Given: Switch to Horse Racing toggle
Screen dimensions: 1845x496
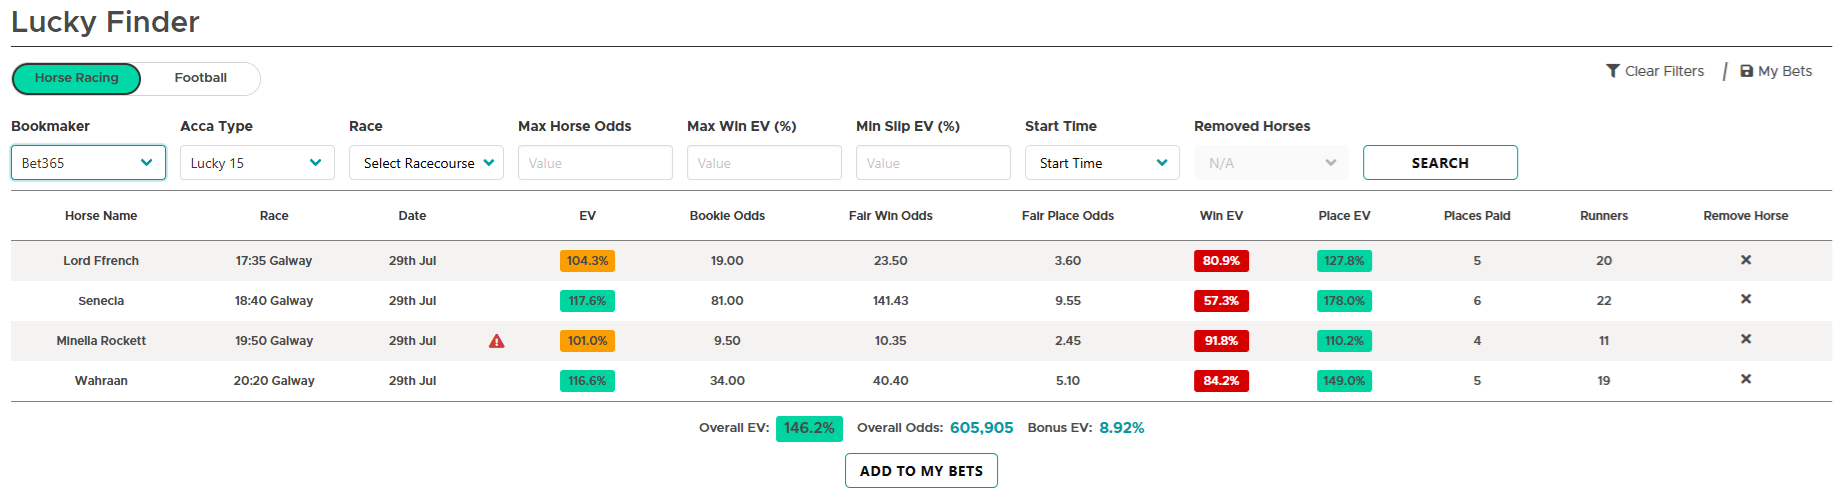Looking at the screenshot, I should pos(76,78).
